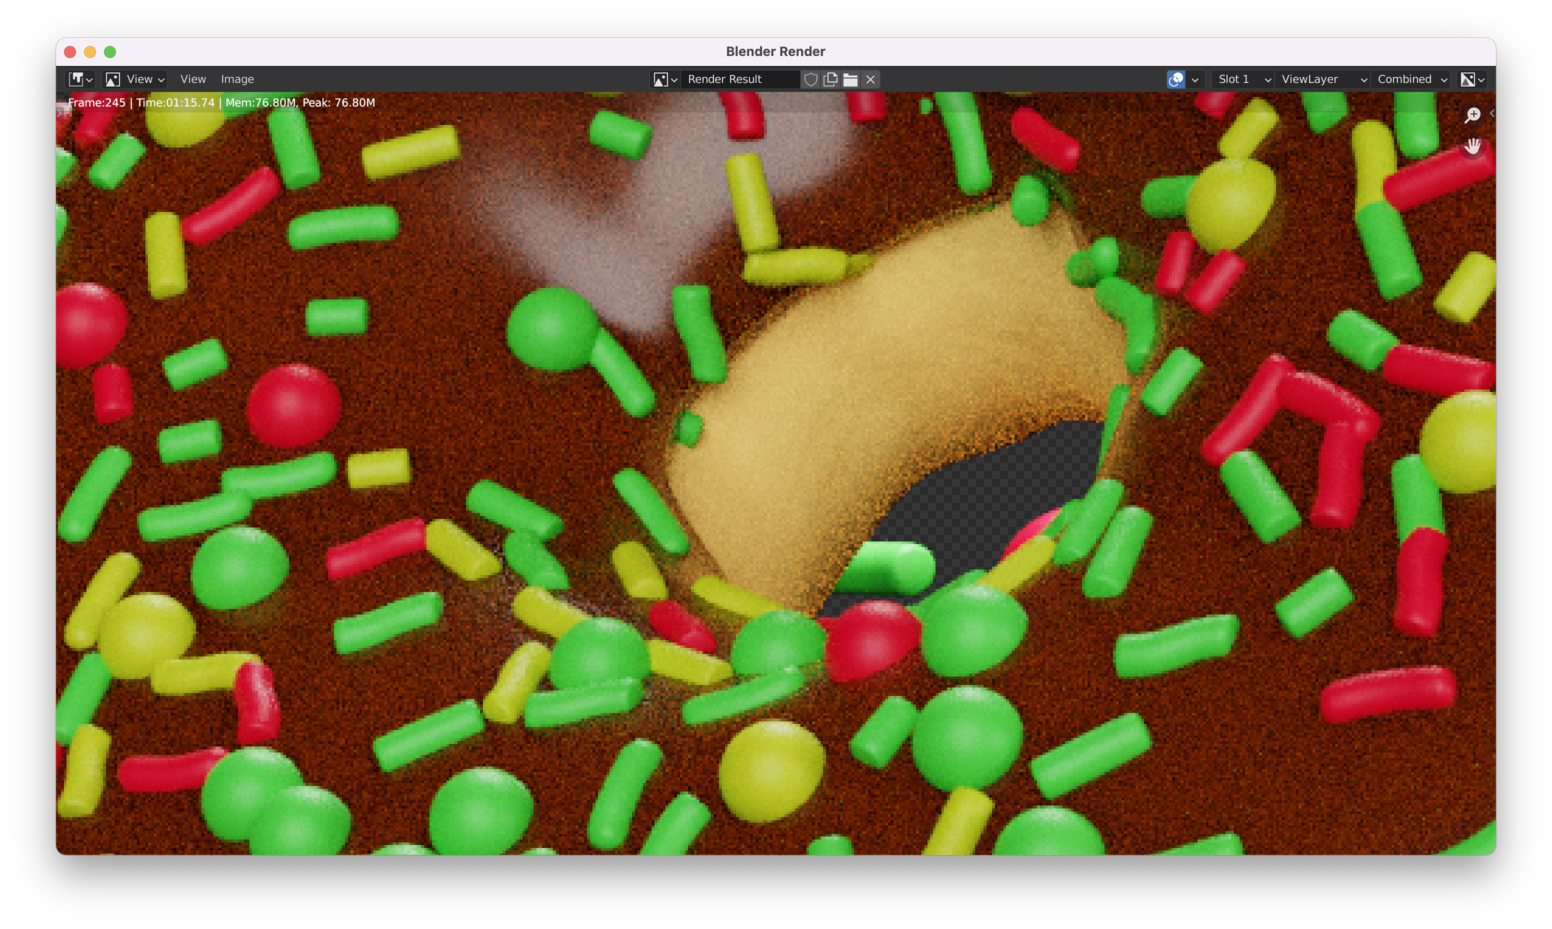Open the View mode dropdown
Screen dimensions: 1552x929
tap(135, 79)
